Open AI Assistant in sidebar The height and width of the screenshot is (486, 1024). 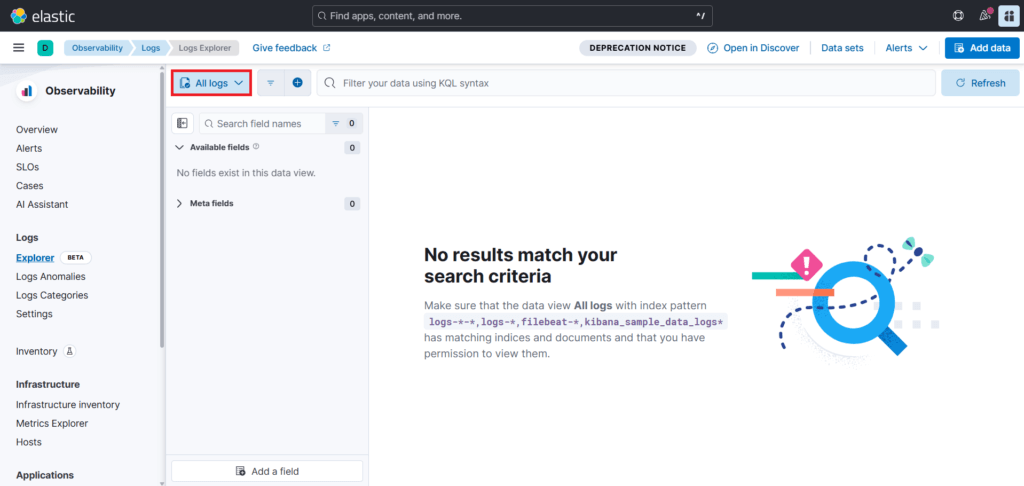42,204
